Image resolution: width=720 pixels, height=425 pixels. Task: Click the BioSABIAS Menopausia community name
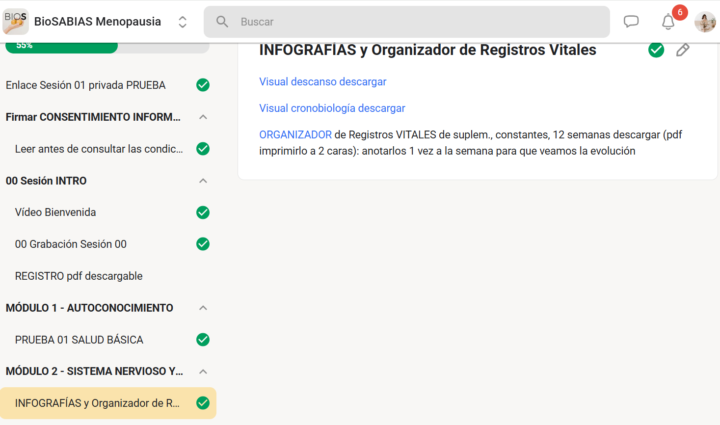tap(97, 22)
